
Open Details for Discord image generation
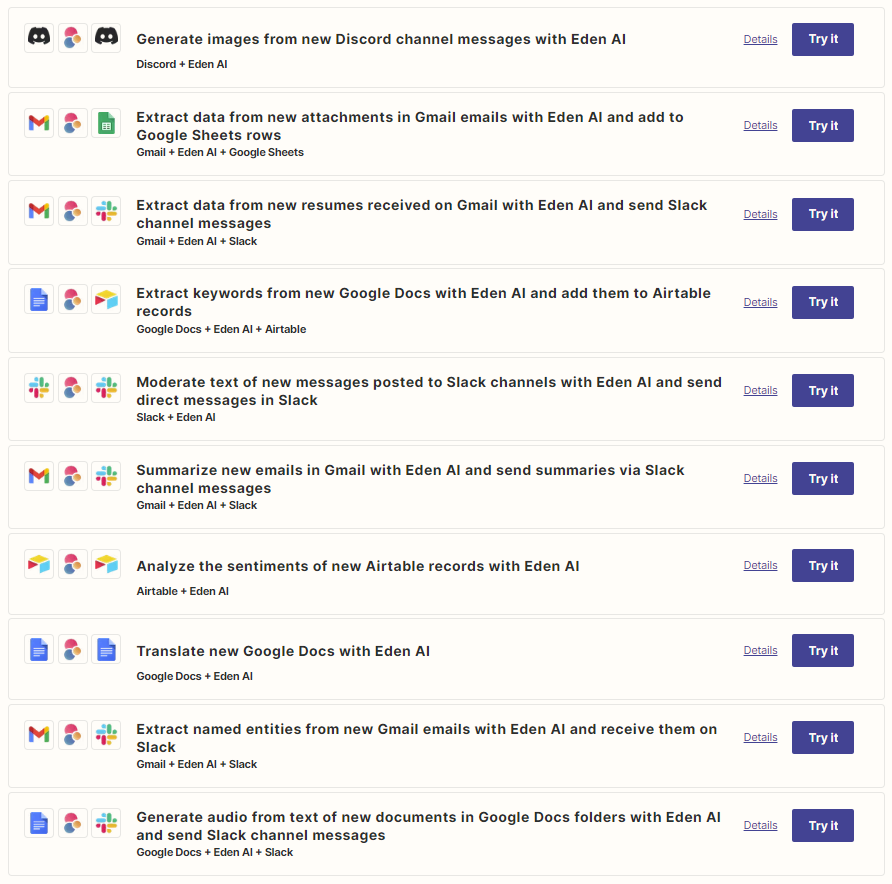[x=760, y=39]
